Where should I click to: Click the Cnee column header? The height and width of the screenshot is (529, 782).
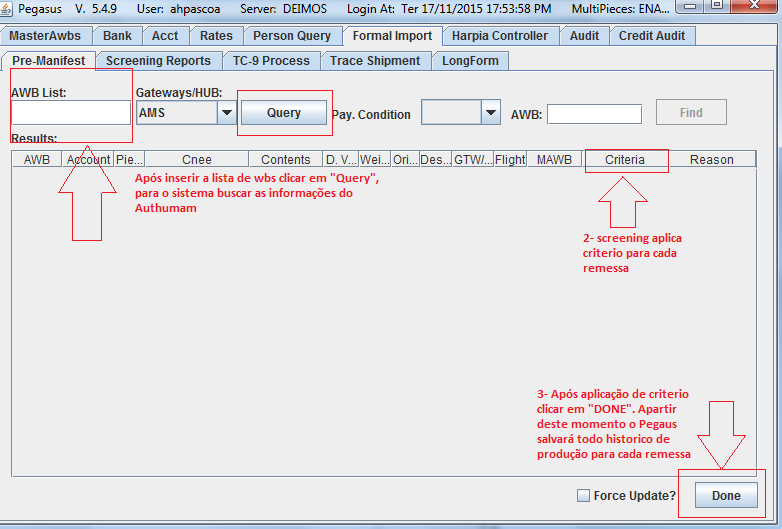point(196,160)
